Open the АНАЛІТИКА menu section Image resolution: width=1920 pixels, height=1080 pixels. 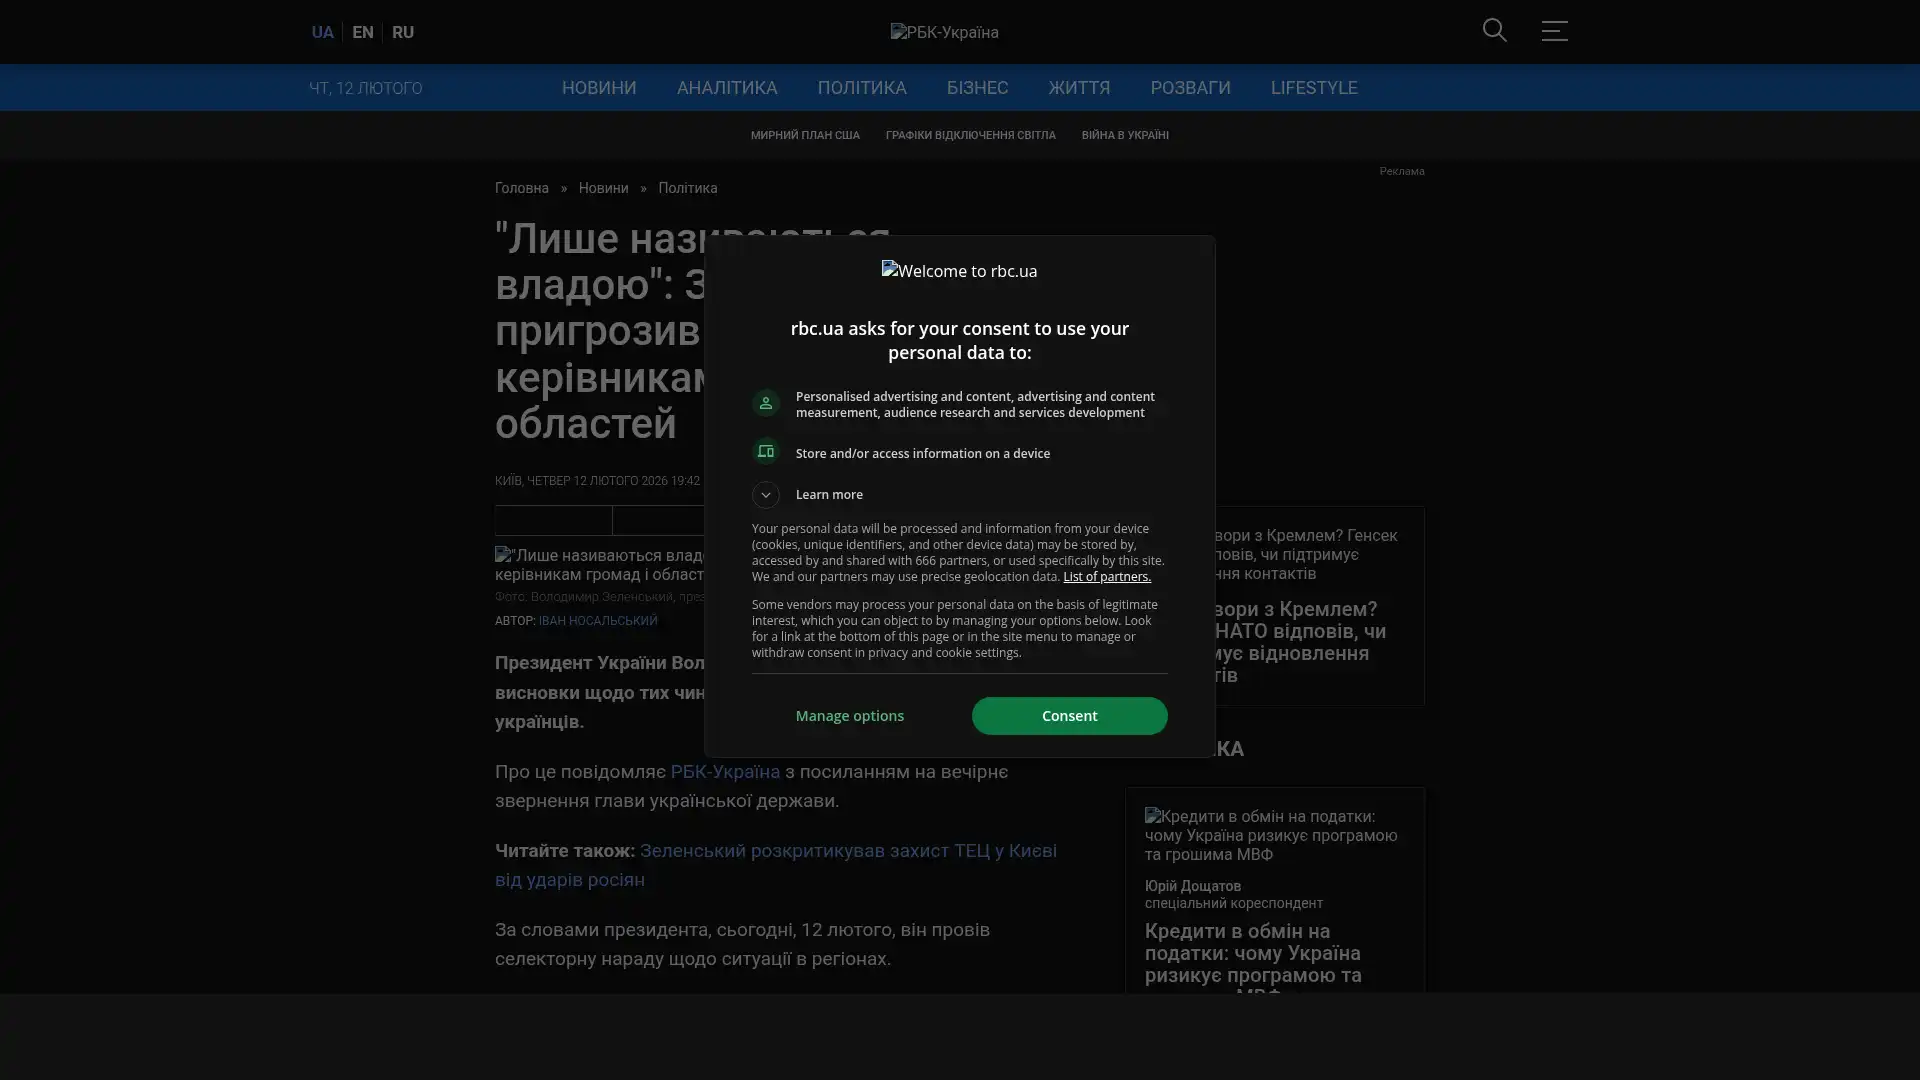(x=726, y=88)
